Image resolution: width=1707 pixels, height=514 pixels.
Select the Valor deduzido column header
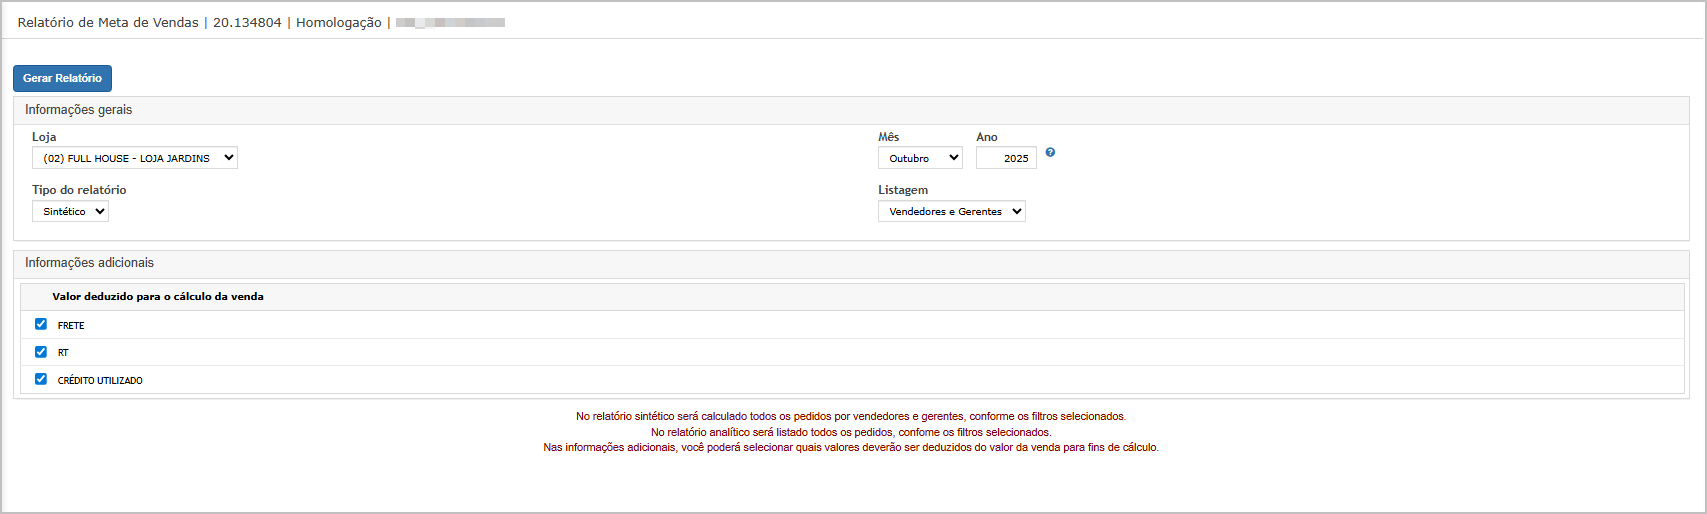pos(158,297)
